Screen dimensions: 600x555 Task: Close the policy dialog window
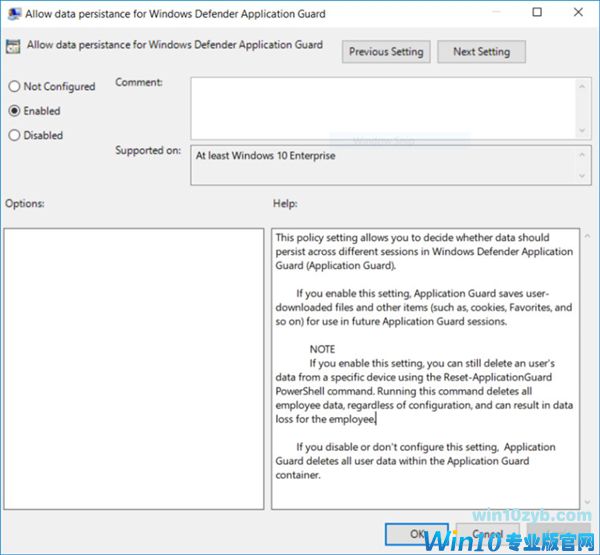tap(578, 12)
